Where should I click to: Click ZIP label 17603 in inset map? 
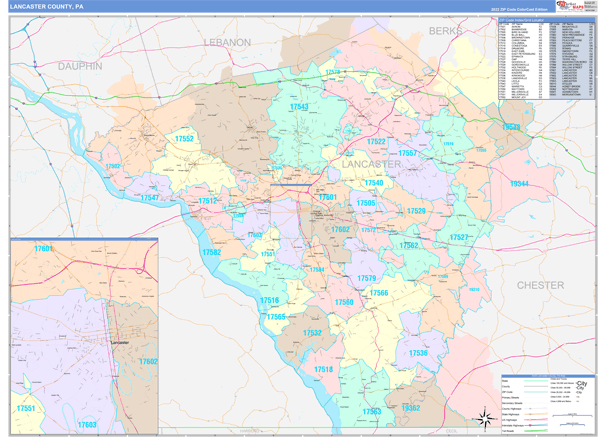click(x=87, y=424)
